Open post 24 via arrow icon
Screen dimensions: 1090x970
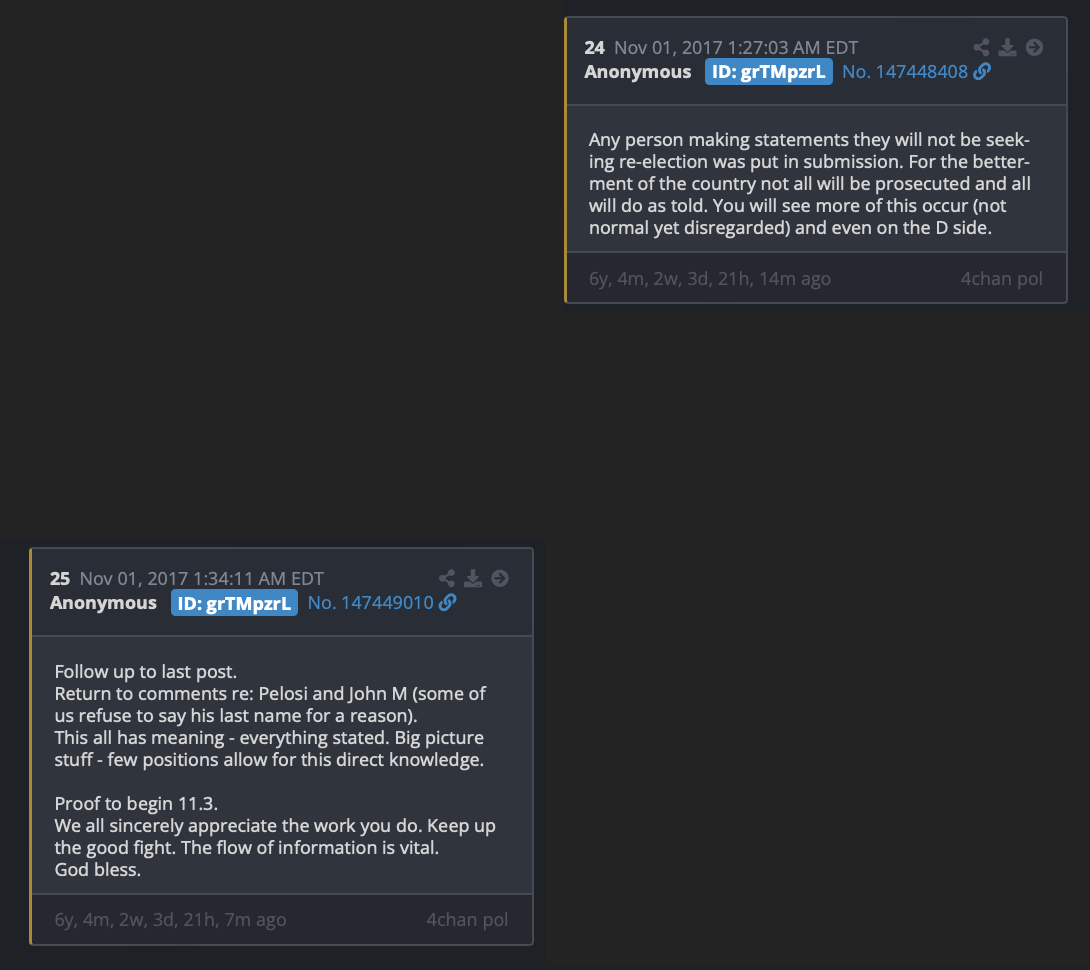coord(1034,47)
